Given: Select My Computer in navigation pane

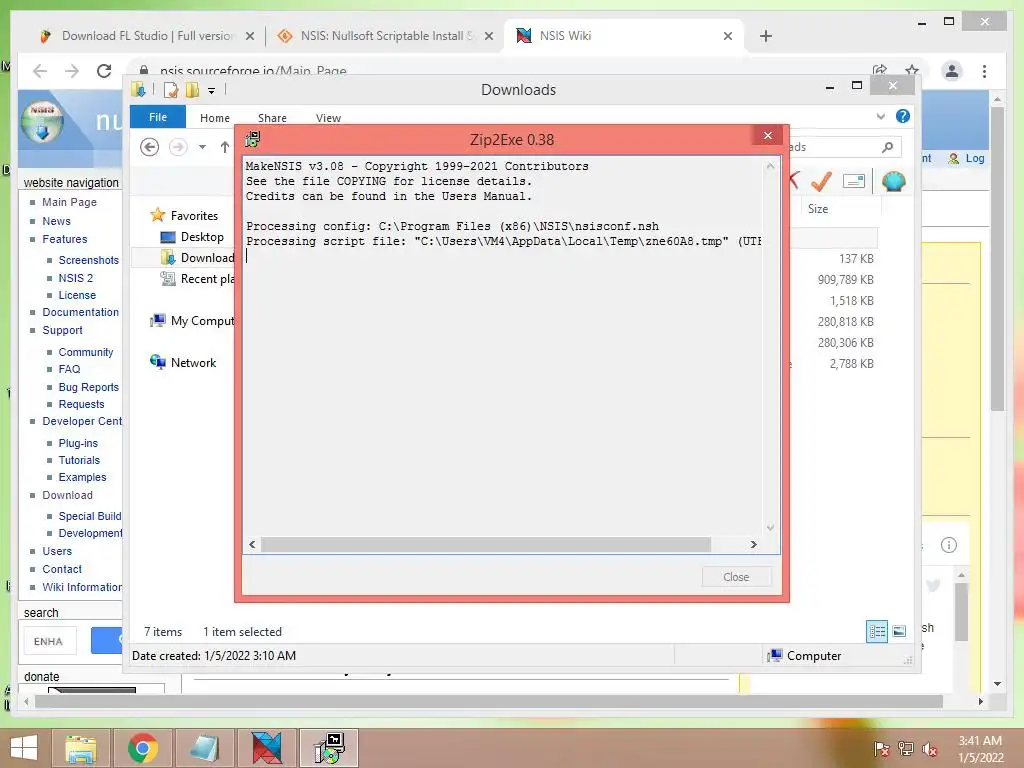Looking at the screenshot, I should 202,321.
